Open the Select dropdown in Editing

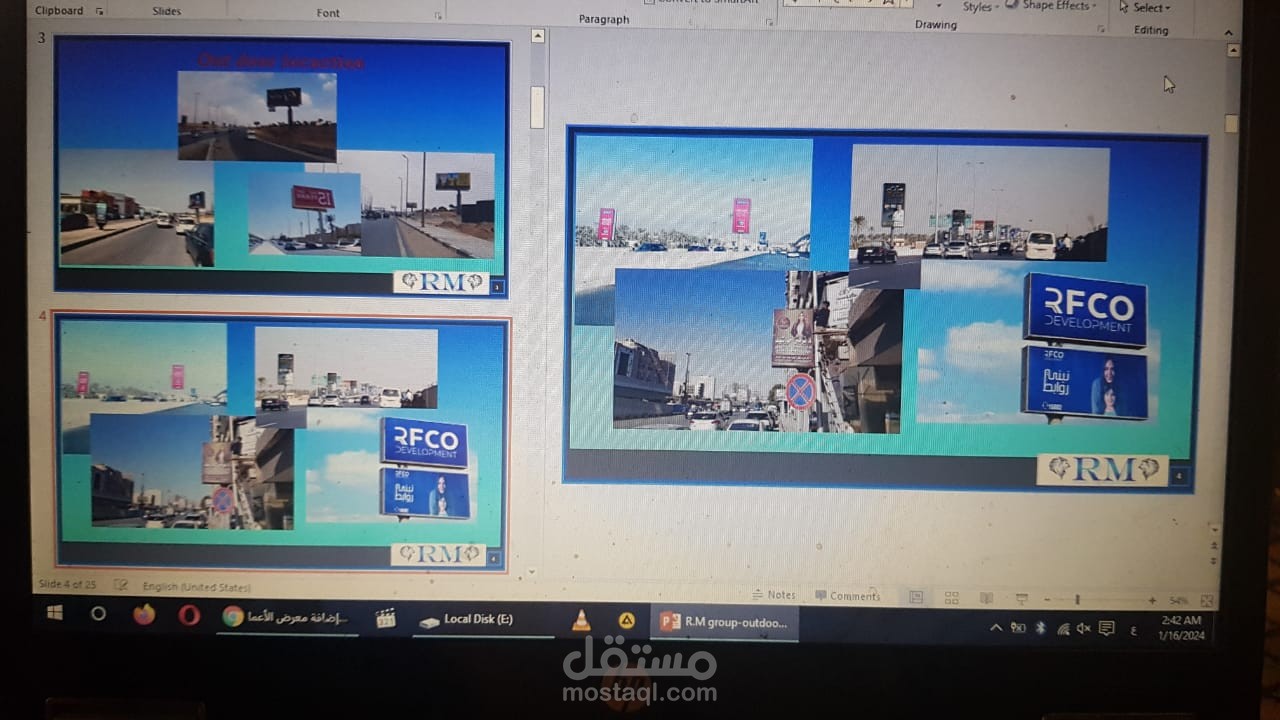click(x=1145, y=7)
